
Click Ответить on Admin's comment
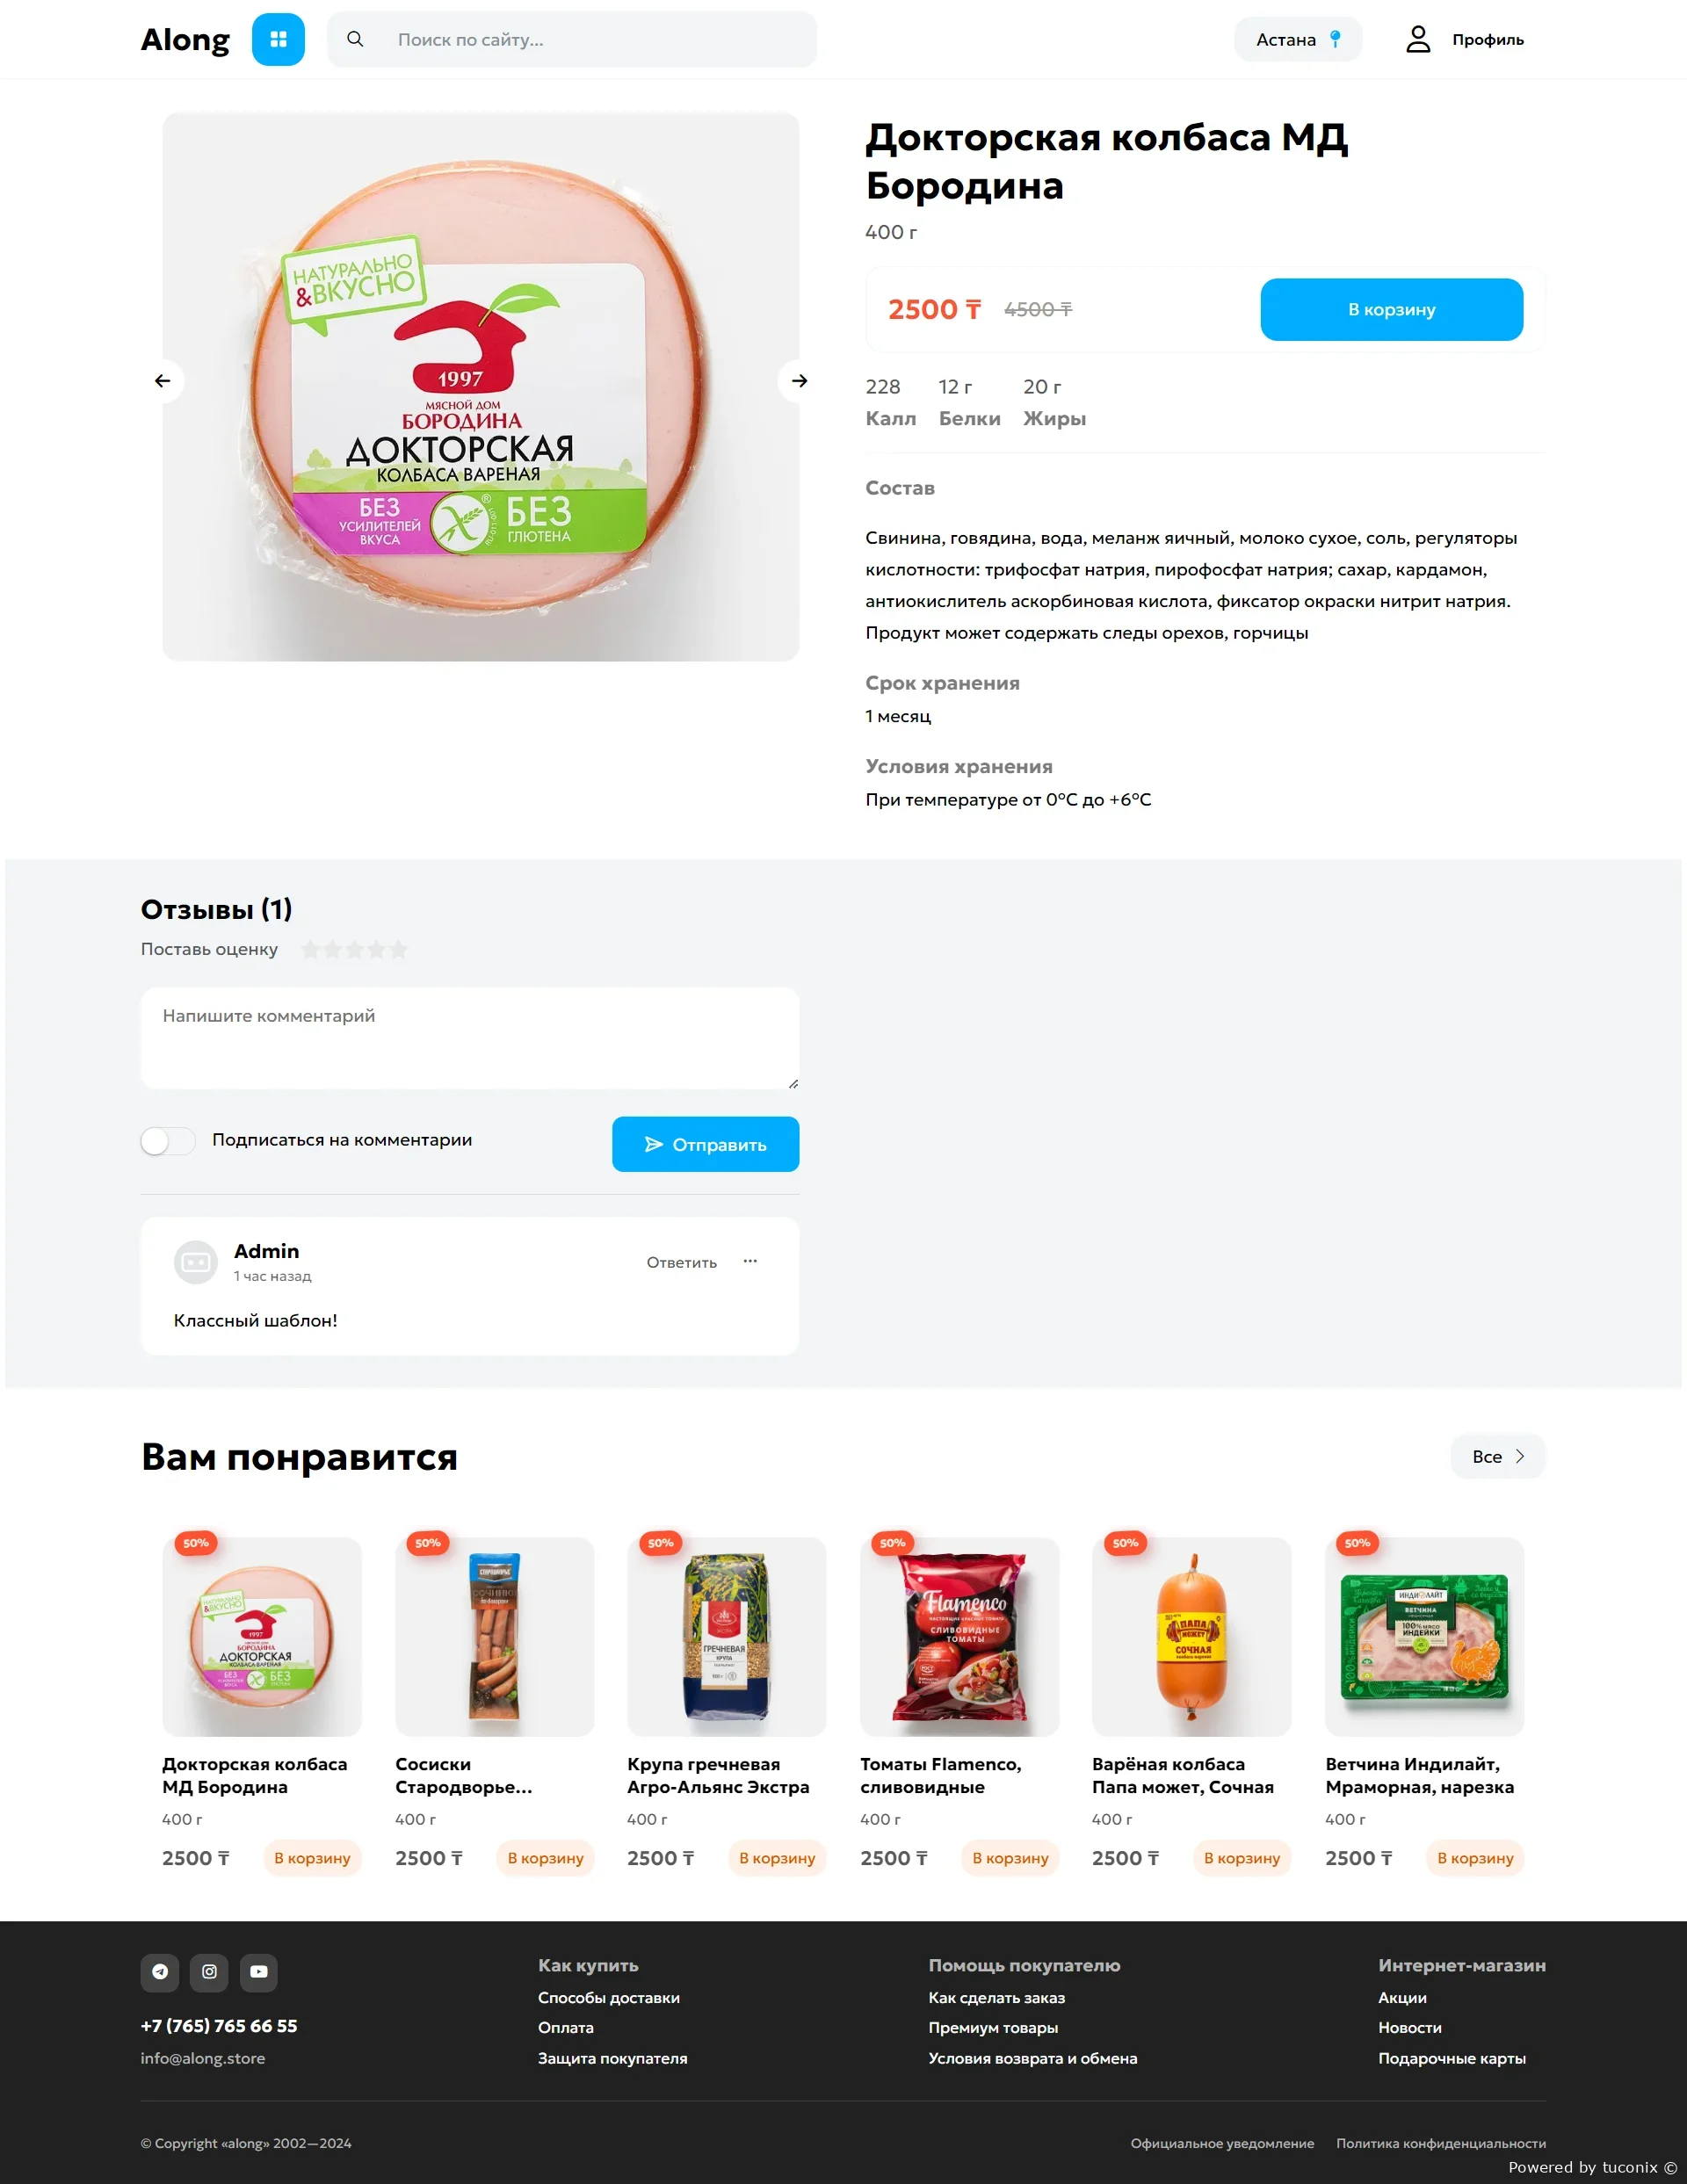[x=681, y=1263]
